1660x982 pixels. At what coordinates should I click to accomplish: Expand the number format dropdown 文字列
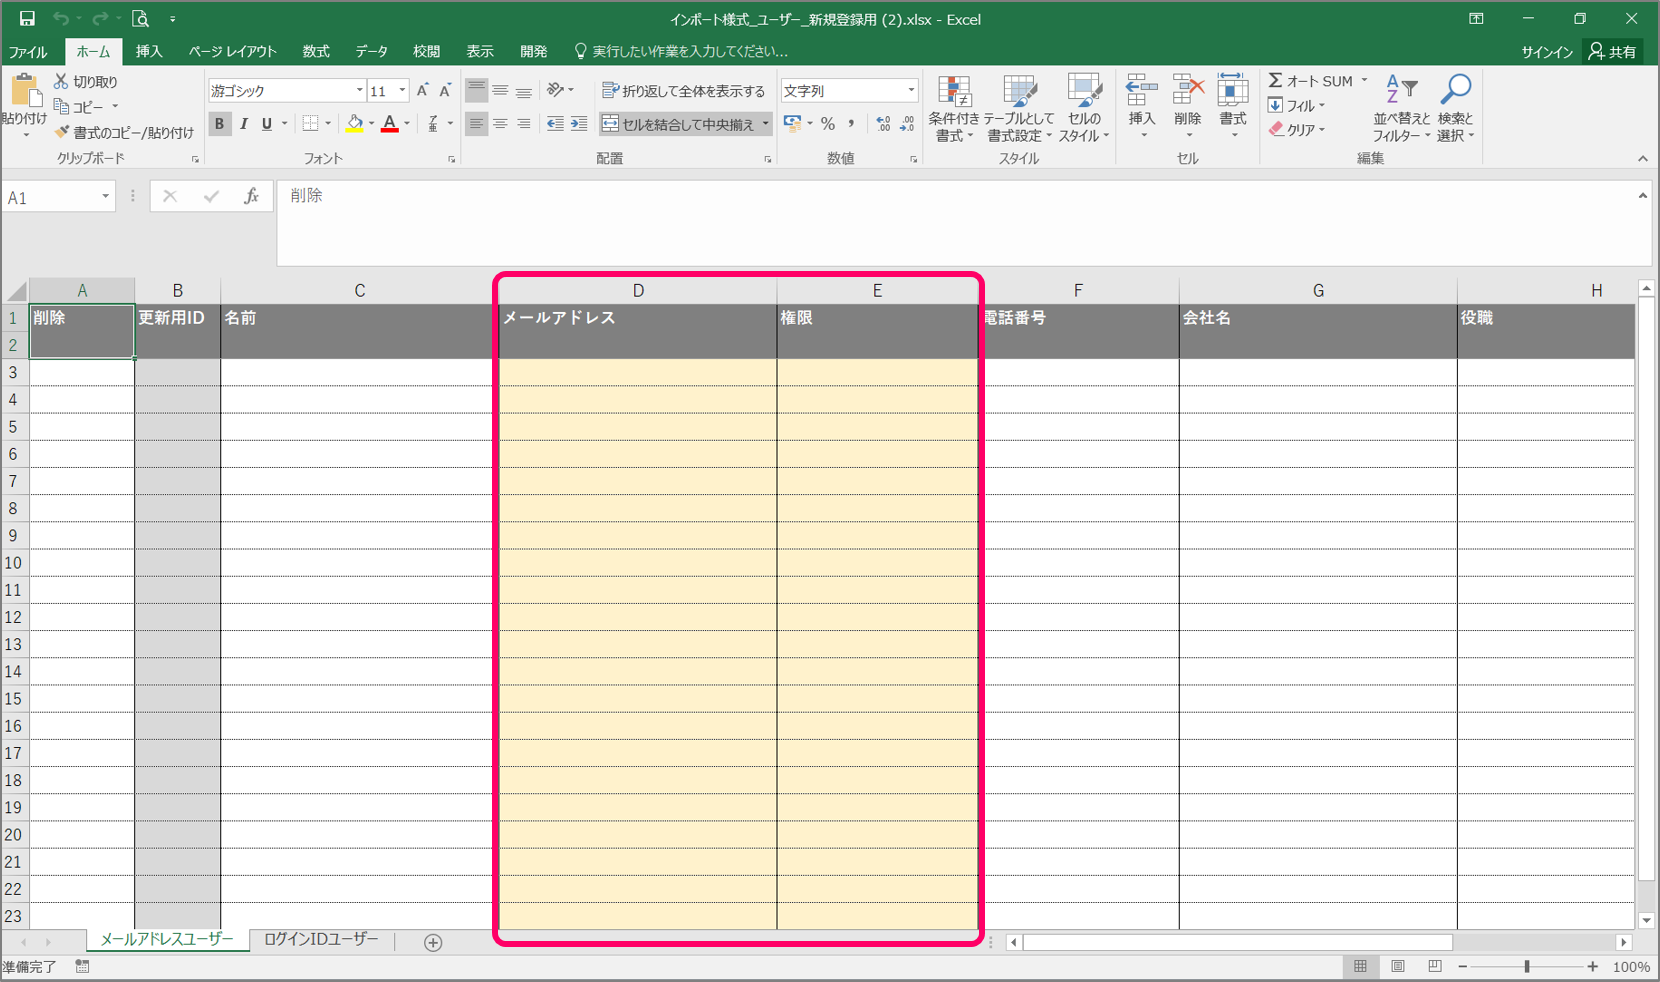(910, 91)
